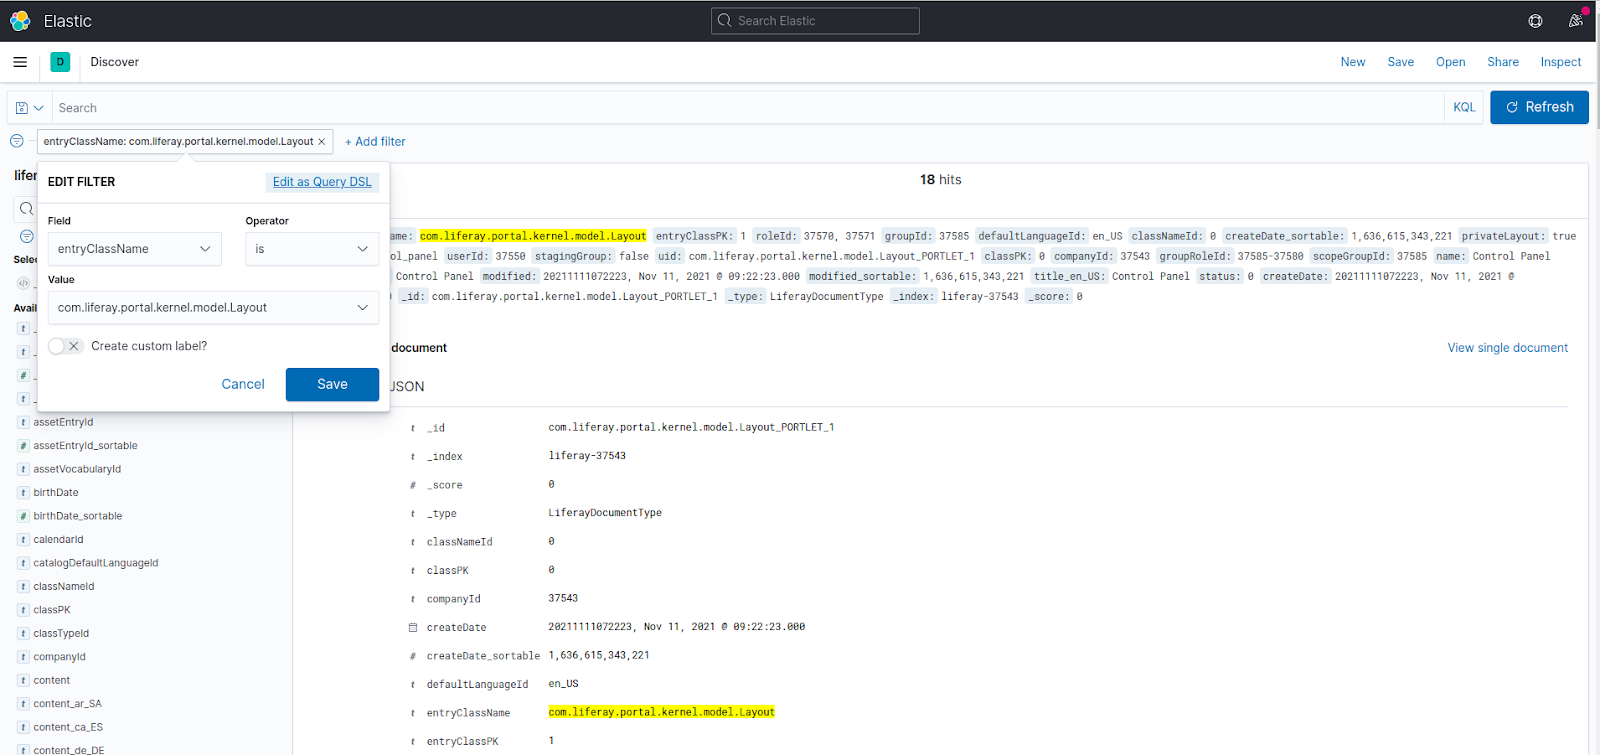Image resolution: width=1600 pixels, height=755 pixels.
Task: Open the hamburger navigation menu
Action: [20, 62]
